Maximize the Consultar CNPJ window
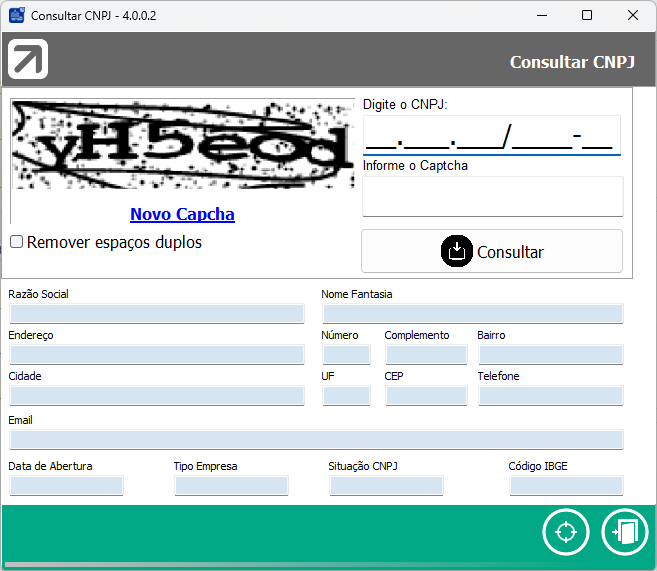 coord(587,16)
